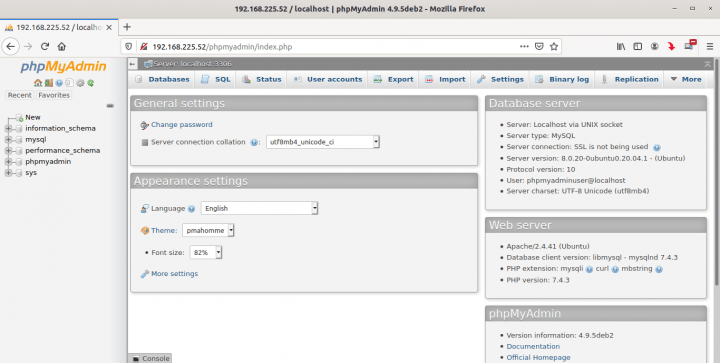Click the Change password link
Image resolution: width=720 pixels, height=363 pixels.
[182, 125]
